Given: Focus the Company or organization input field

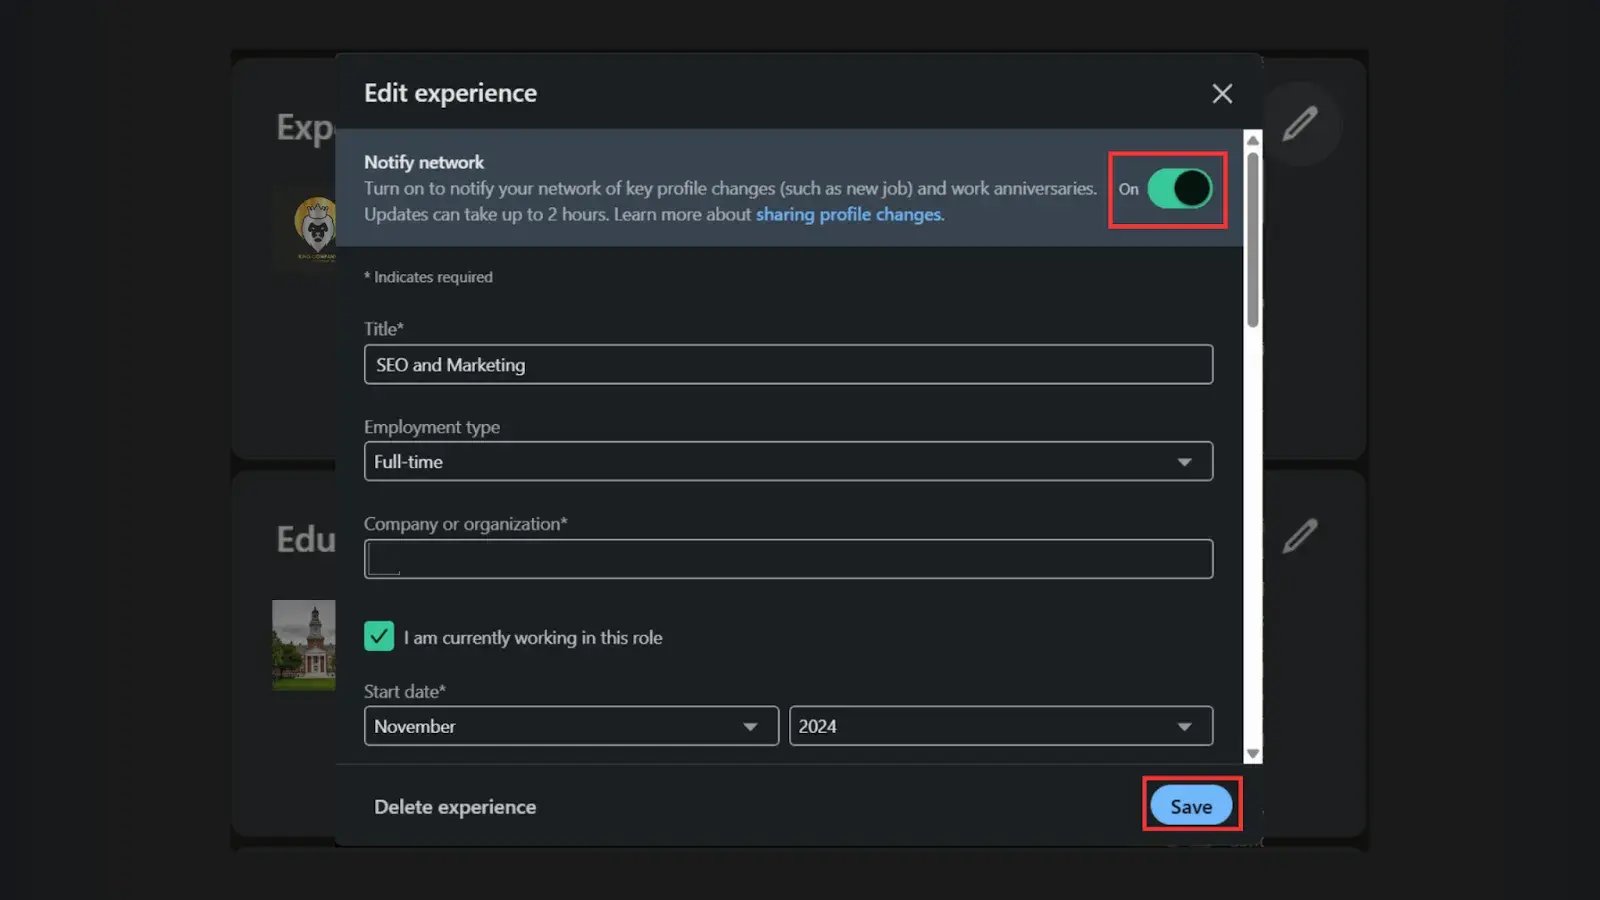Looking at the screenshot, I should [800, 559].
